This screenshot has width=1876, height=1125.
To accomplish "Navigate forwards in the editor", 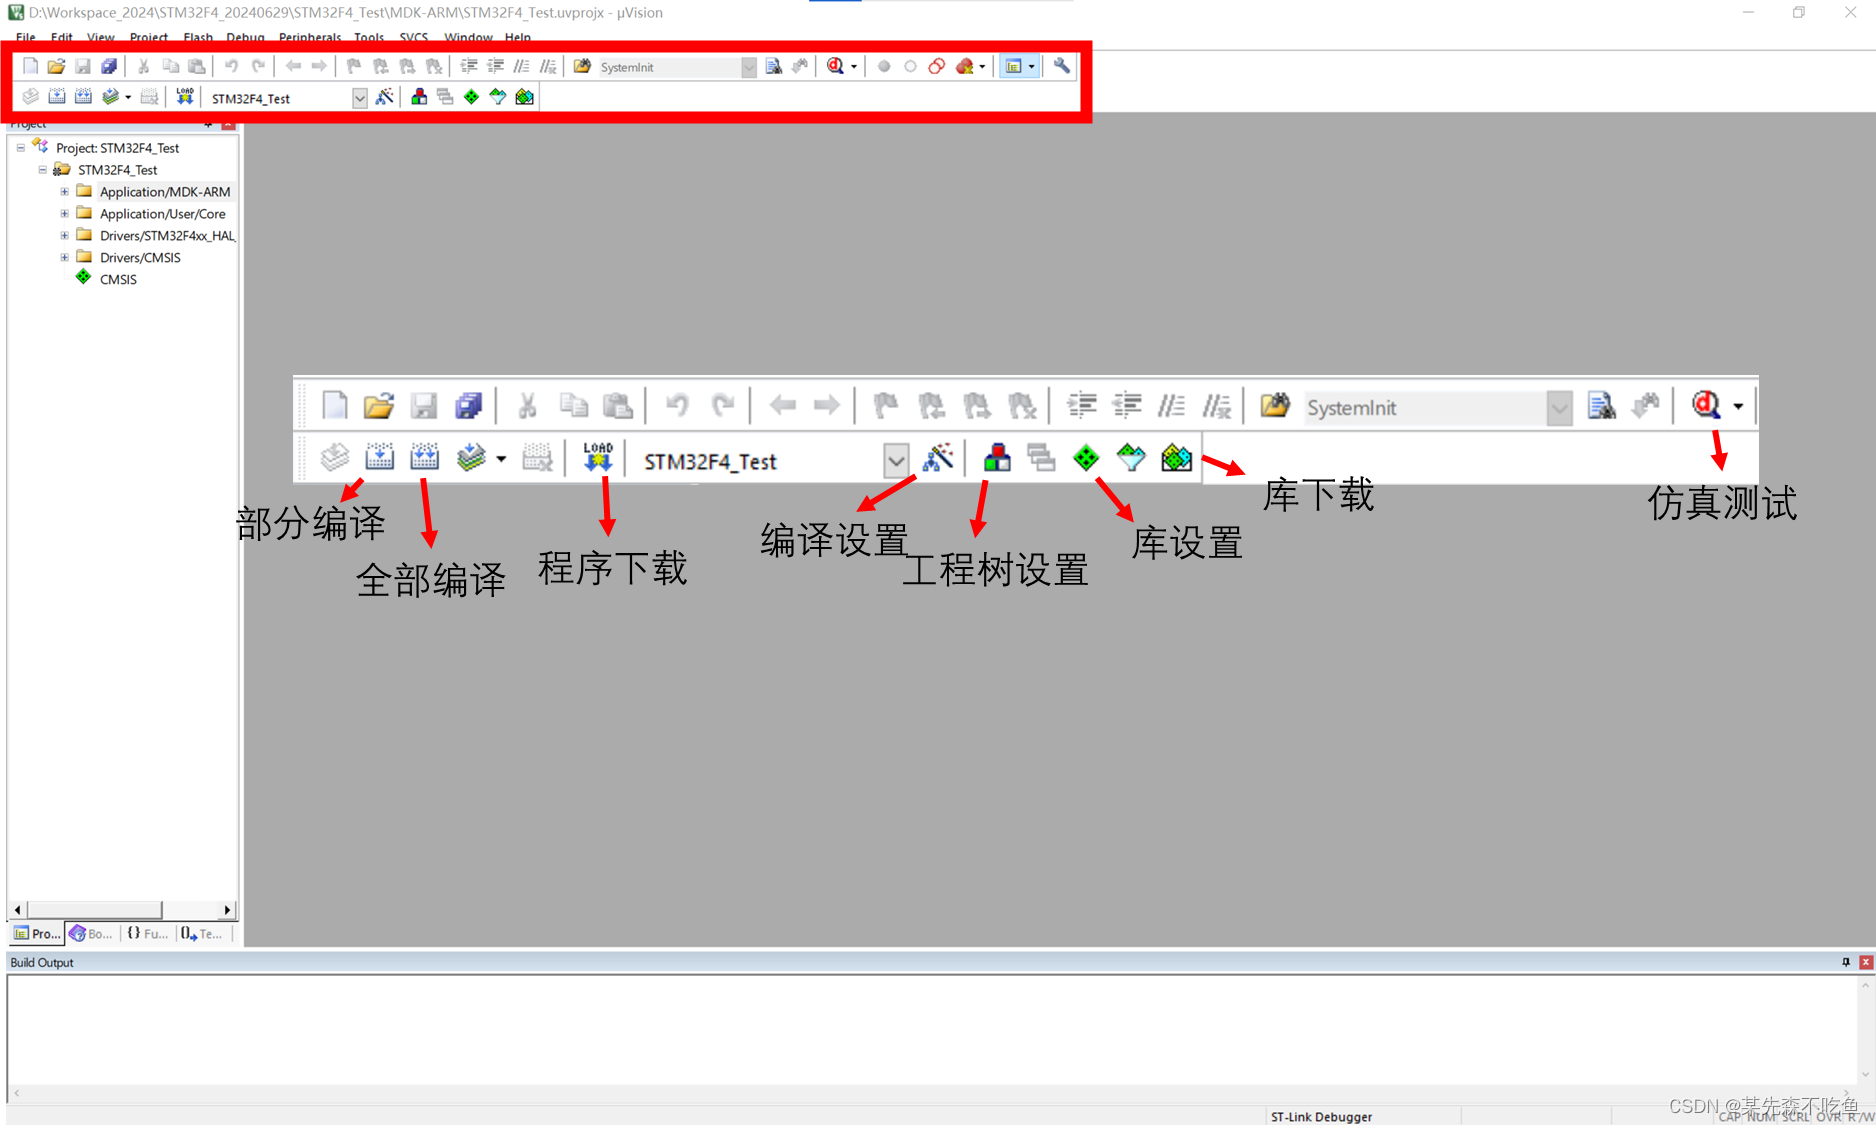I will (319, 66).
